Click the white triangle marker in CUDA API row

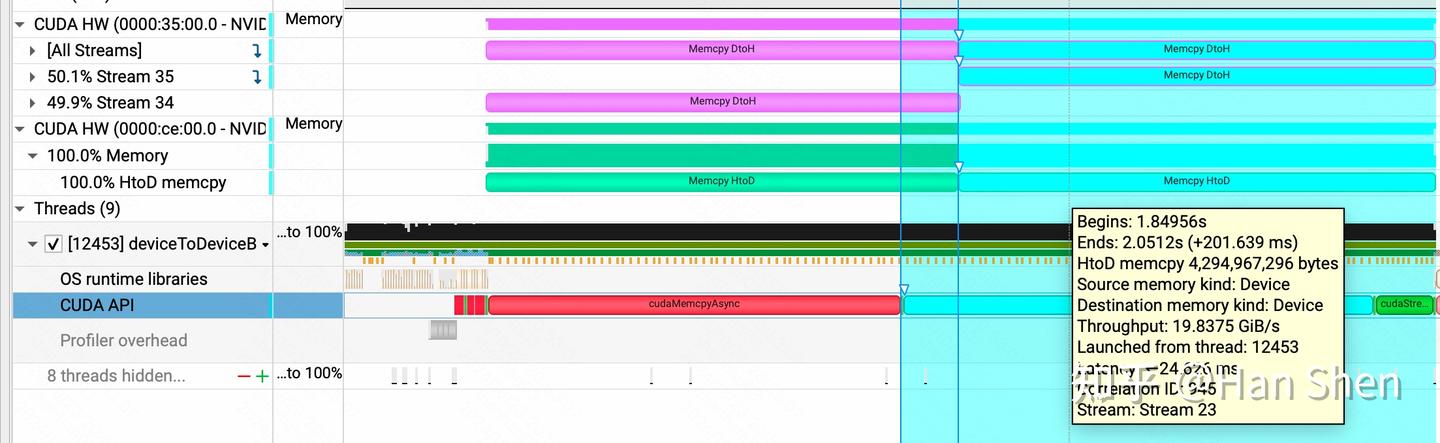(x=904, y=290)
